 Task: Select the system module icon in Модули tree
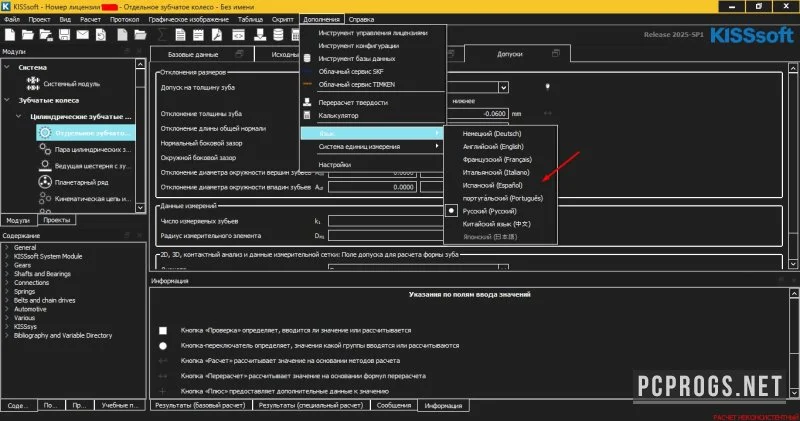(33, 84)
